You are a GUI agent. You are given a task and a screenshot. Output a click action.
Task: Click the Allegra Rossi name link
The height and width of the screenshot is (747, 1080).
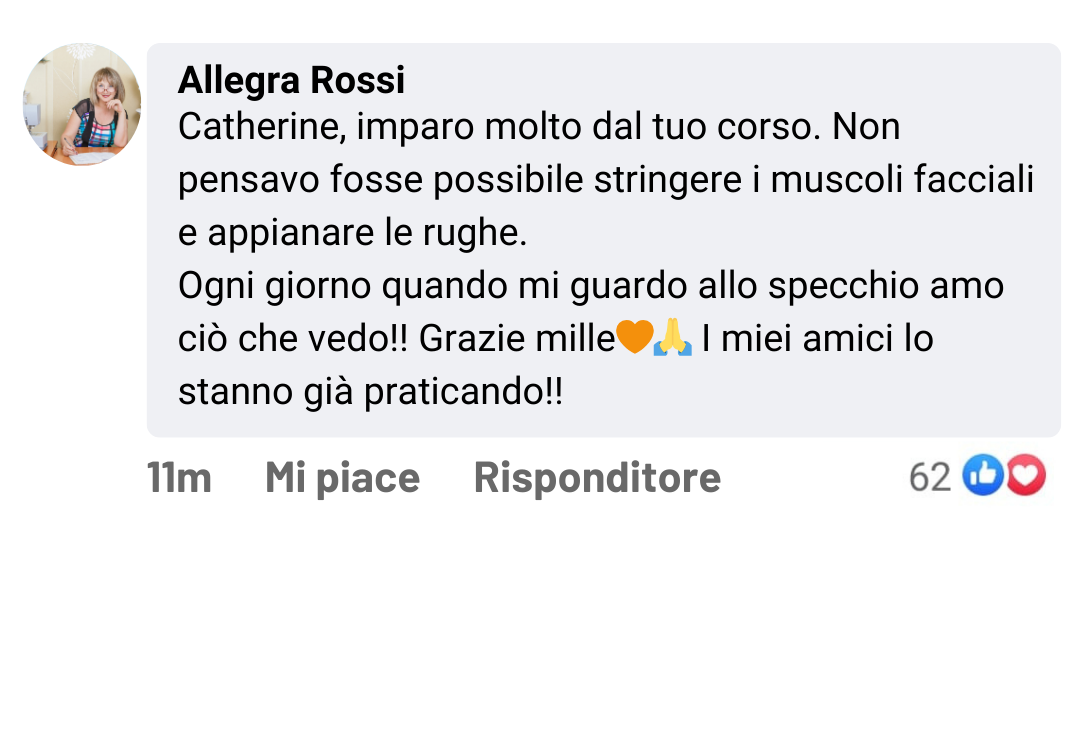click(x=291, y=80)
